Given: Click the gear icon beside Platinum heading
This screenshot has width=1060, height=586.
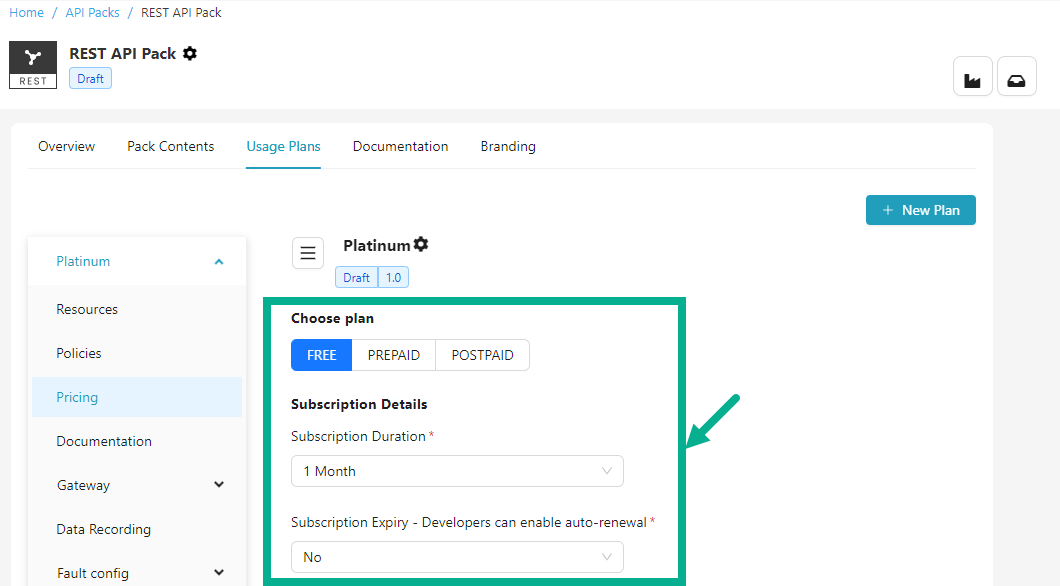Looking at the screenshot, I should [421, 245].
